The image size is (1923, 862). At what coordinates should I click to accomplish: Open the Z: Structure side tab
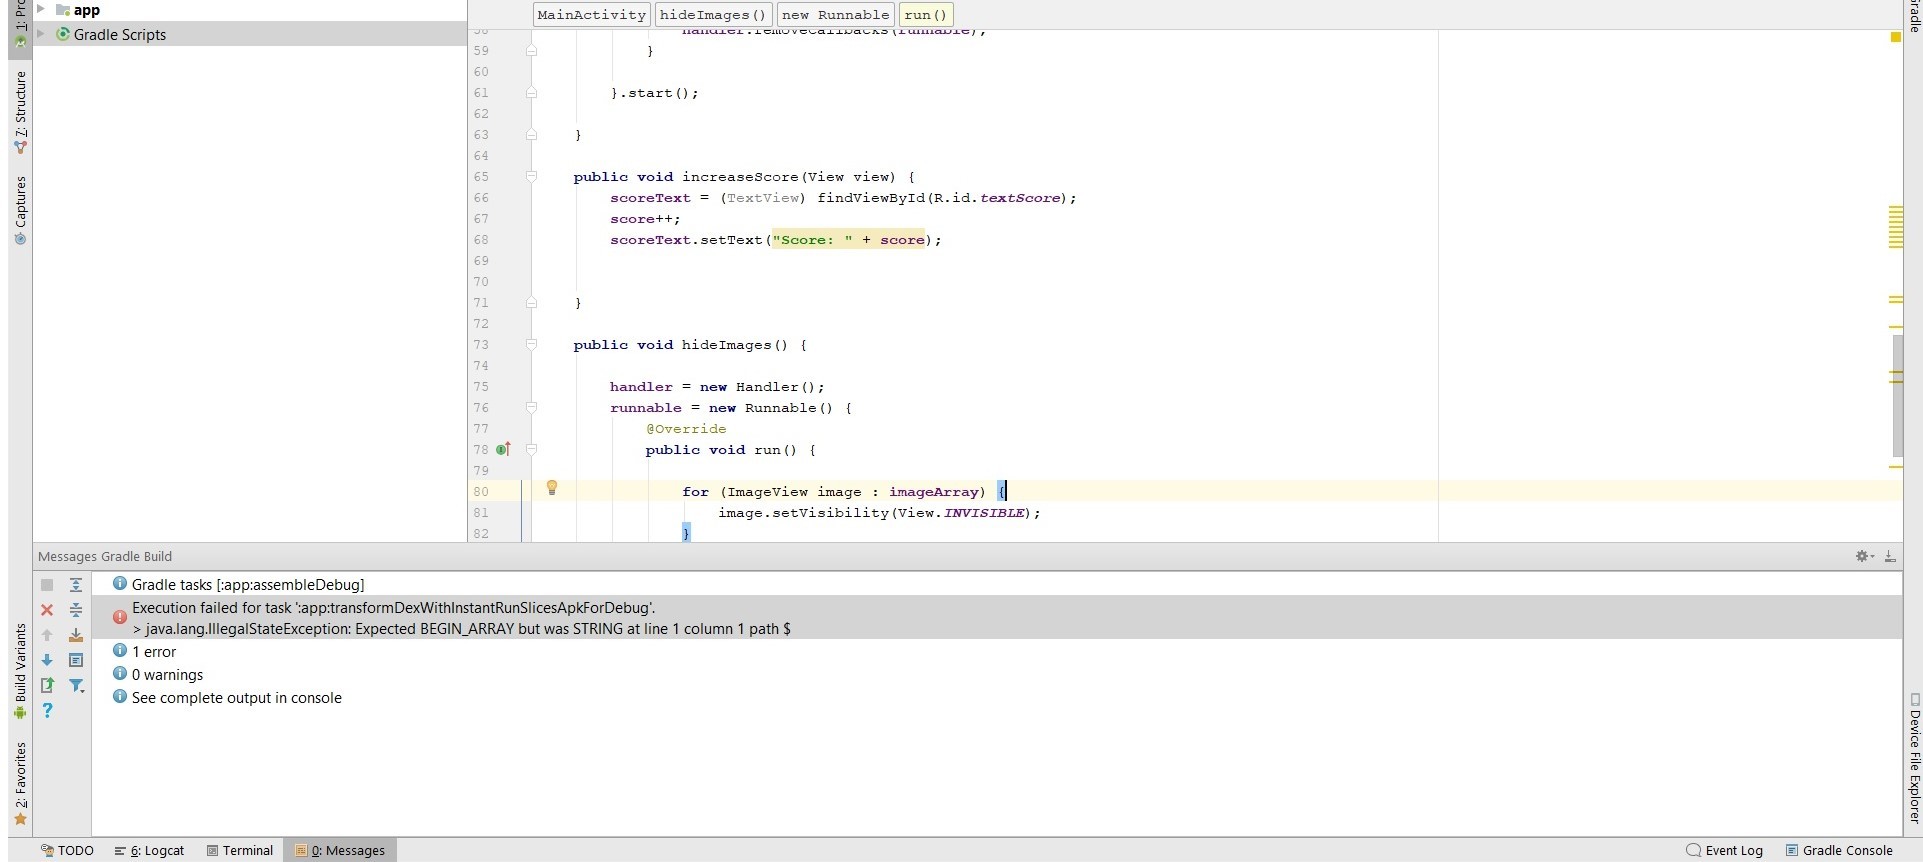20,112
